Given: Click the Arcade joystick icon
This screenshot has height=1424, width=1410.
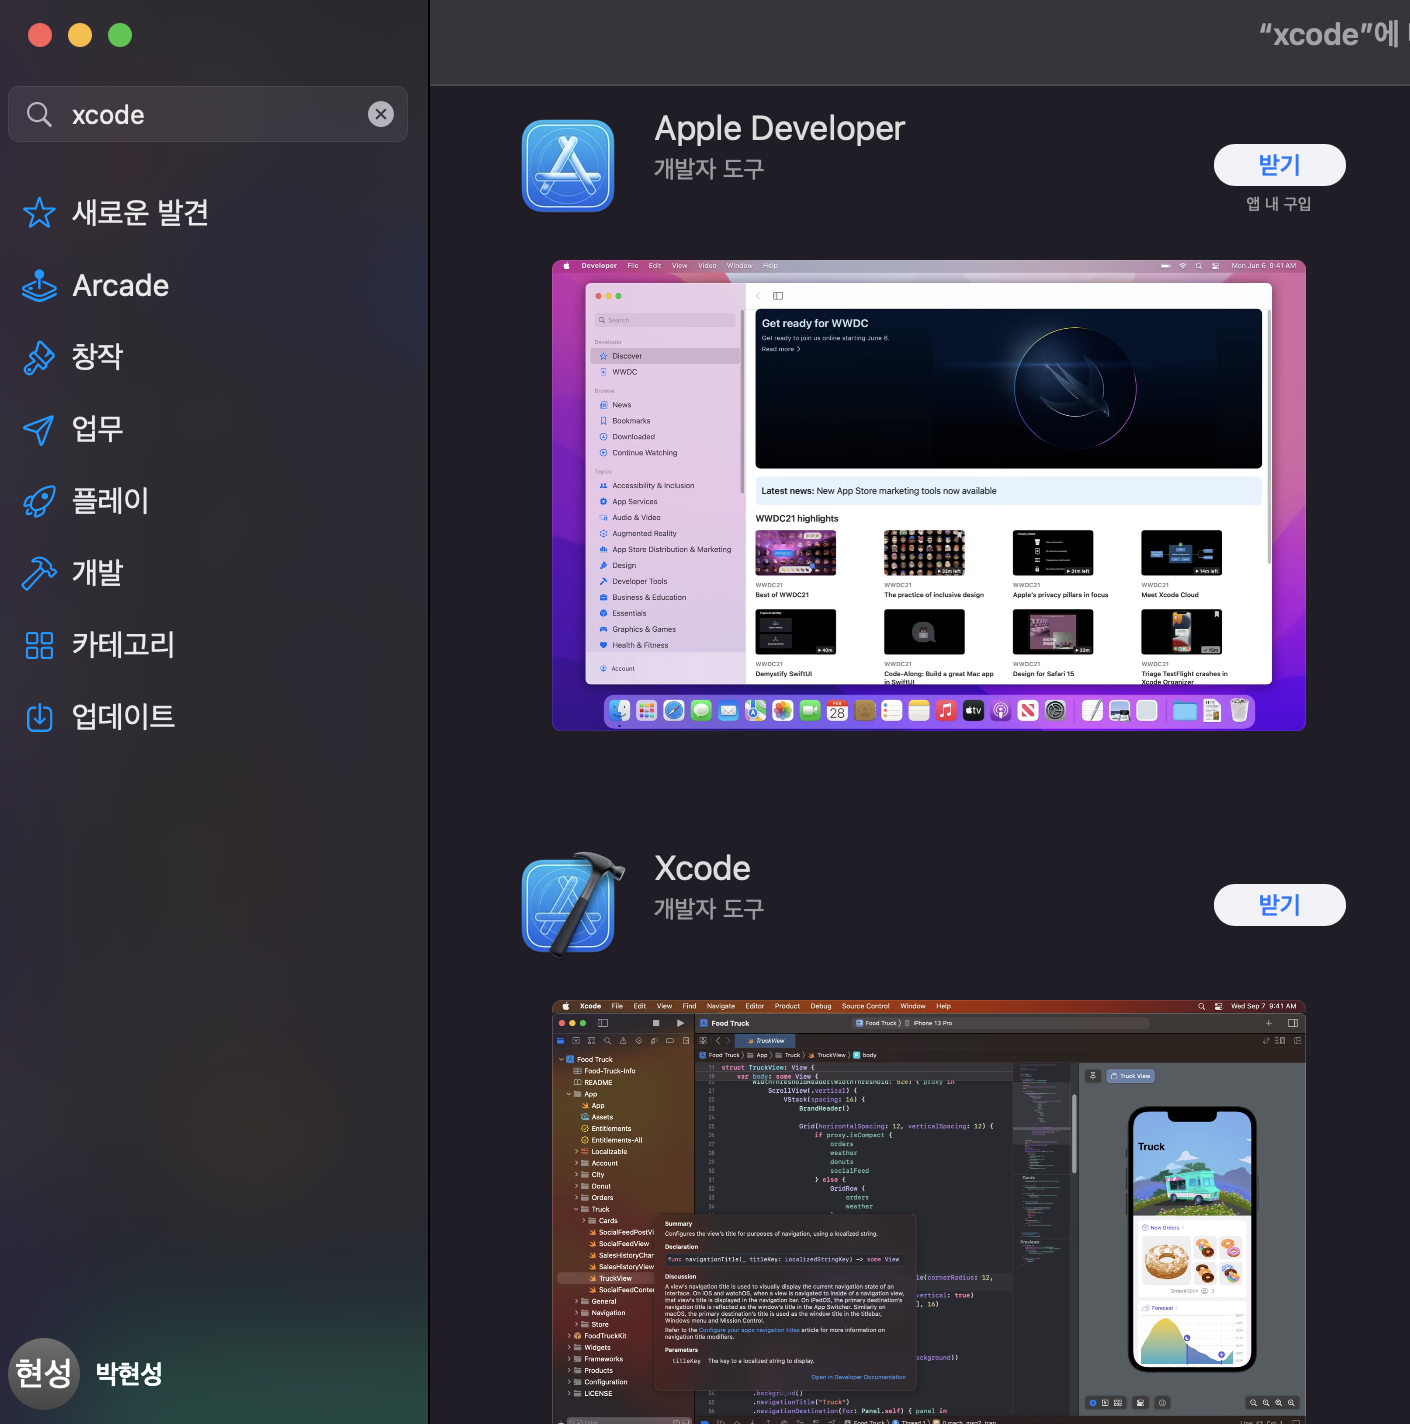Looking at the screenshot, I should point(39,285).
